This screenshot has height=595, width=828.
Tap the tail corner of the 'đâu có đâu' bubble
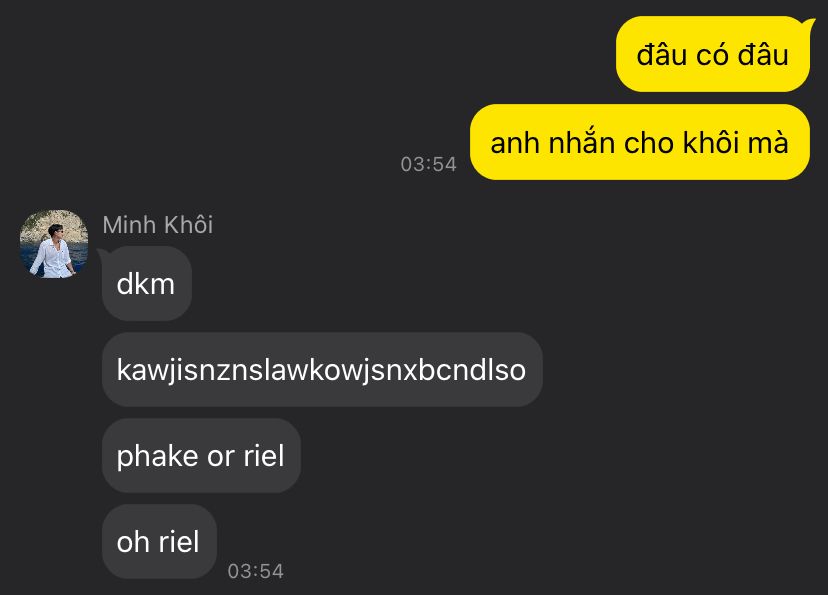tap(807, 25)
